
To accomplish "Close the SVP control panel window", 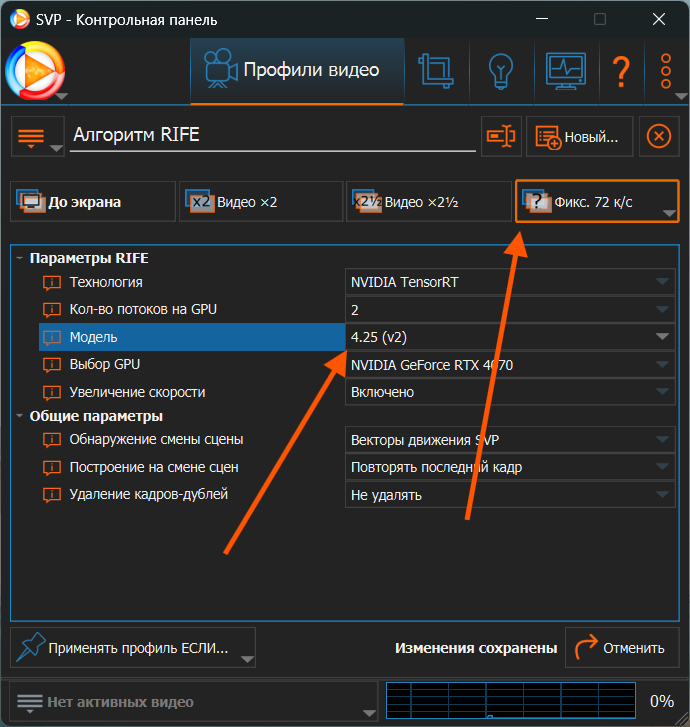I will point(658,19).
